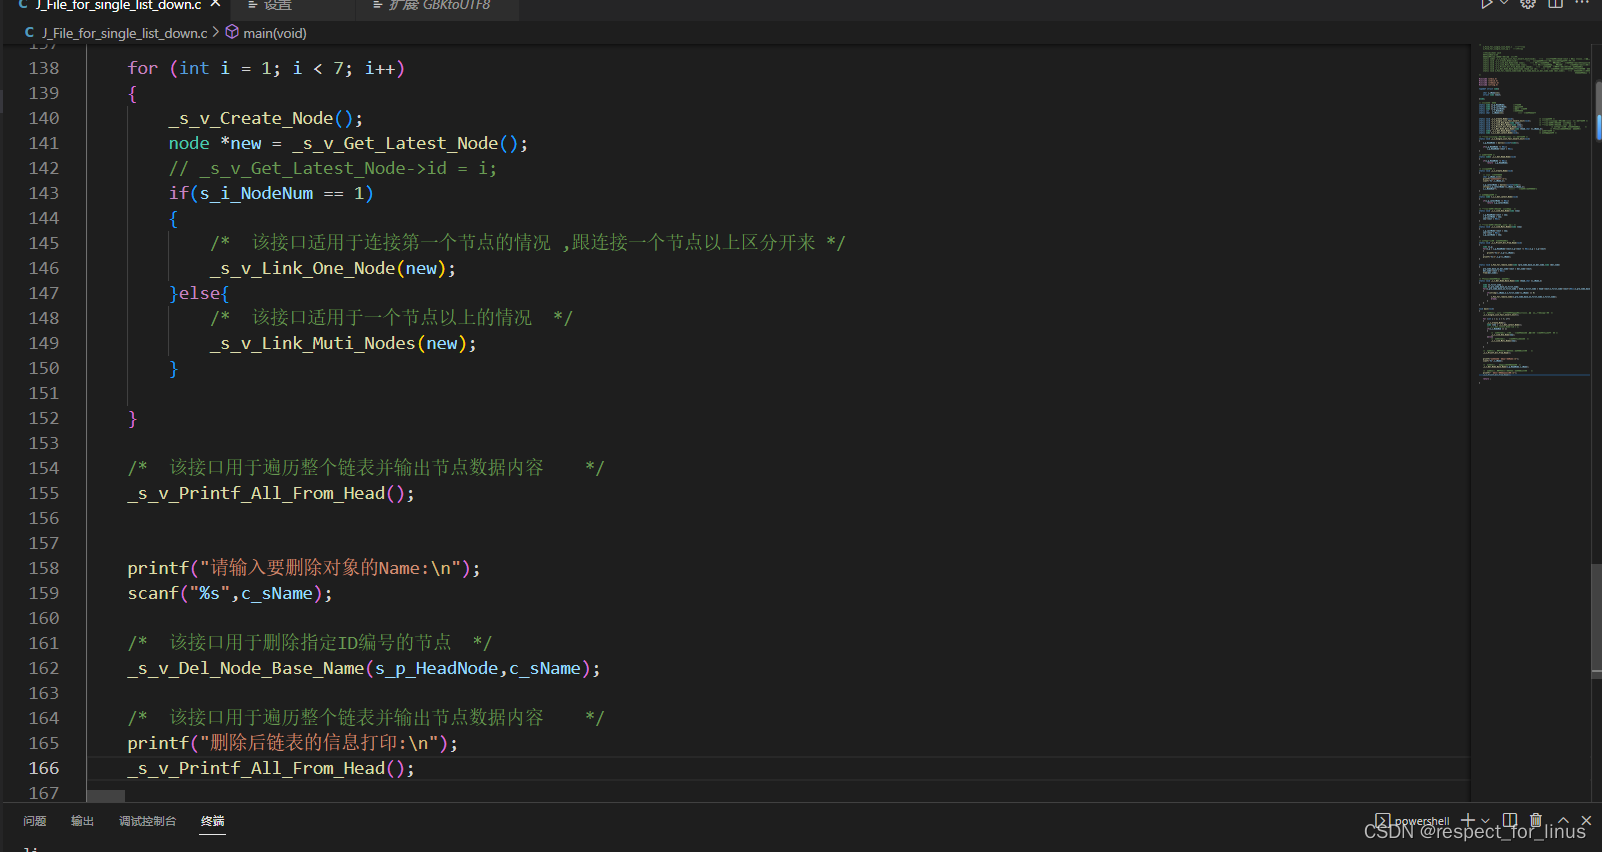Click '_s_v_Link_One_Node' call

click(303, 268)
